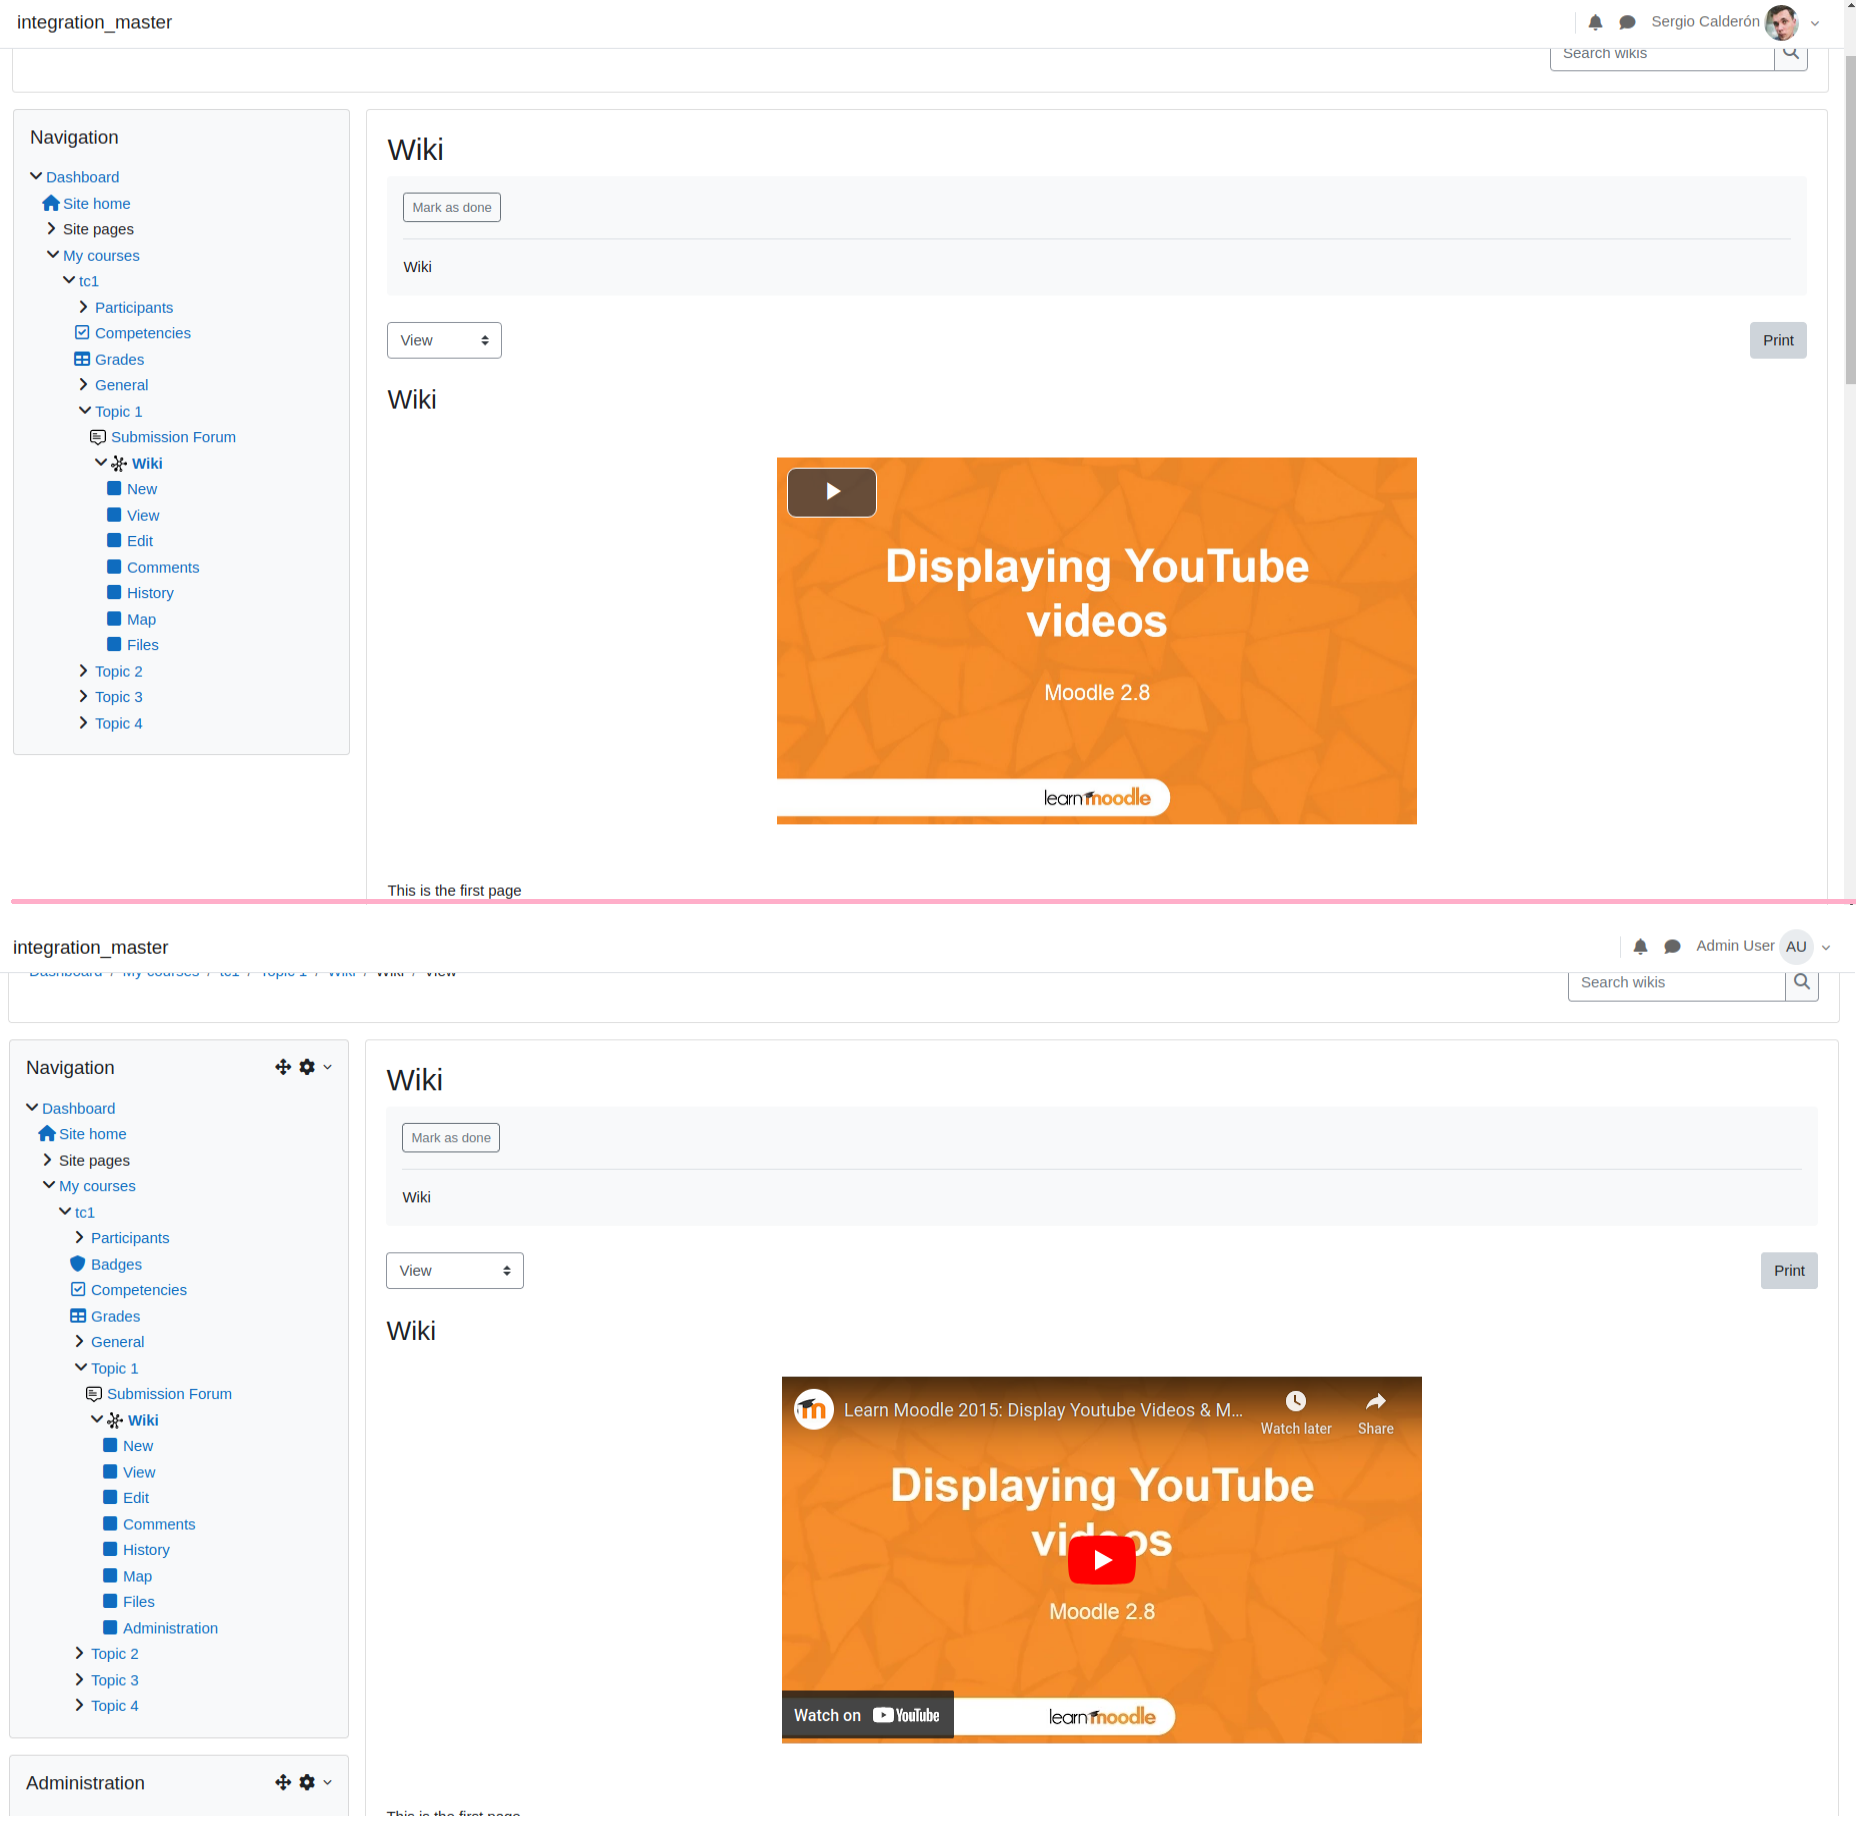The width and height of the screenshot is (1856, 1840).
Task: Click the move icon in Navigation block header
Action: click(x=283, y=1067)
